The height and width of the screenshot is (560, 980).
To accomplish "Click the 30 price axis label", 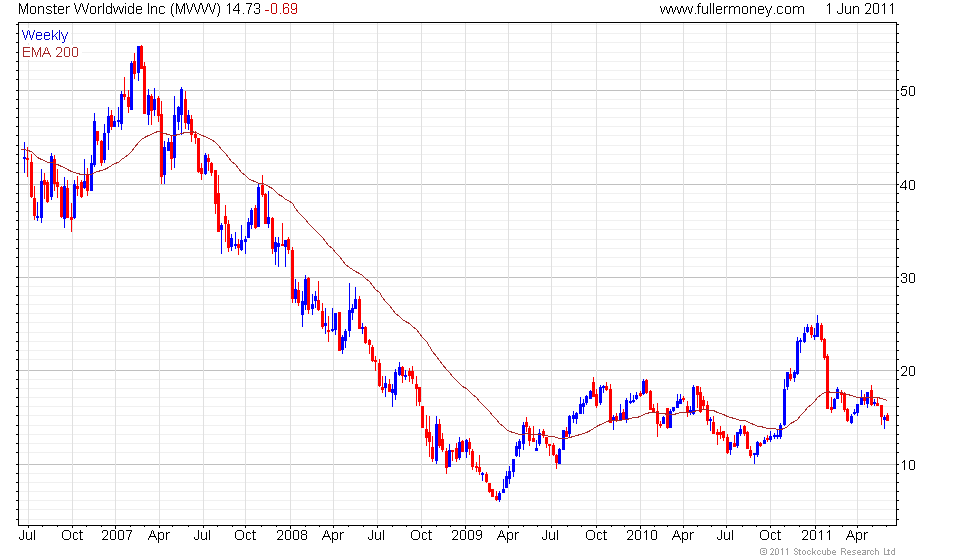I will pyautogui.click(x=908, y=278).
